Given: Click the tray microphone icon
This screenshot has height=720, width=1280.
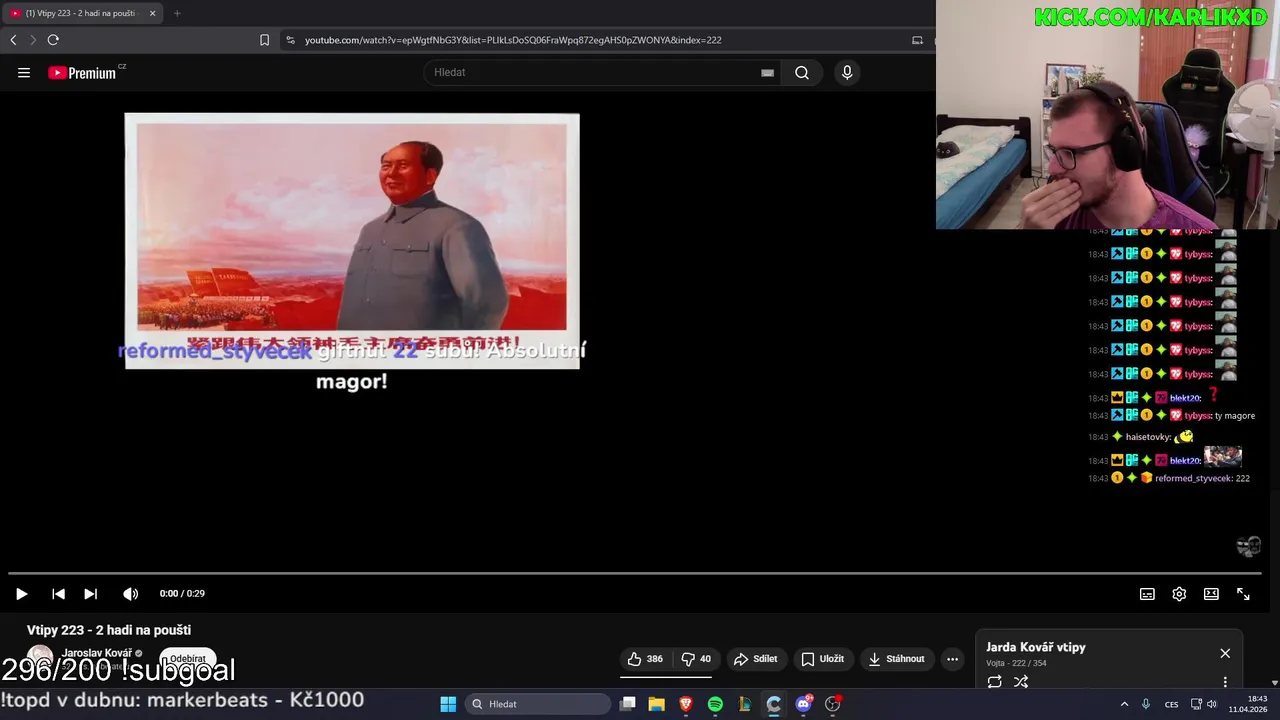Looking at the screenshot, I should pyautogui.click(x=1146, y=704).
